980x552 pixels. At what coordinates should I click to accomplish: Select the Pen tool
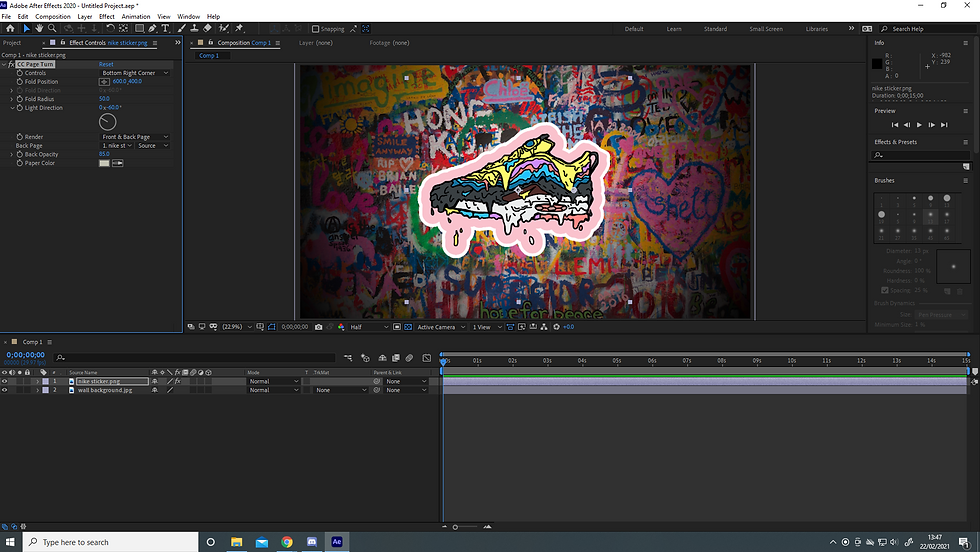pos(152,28)
